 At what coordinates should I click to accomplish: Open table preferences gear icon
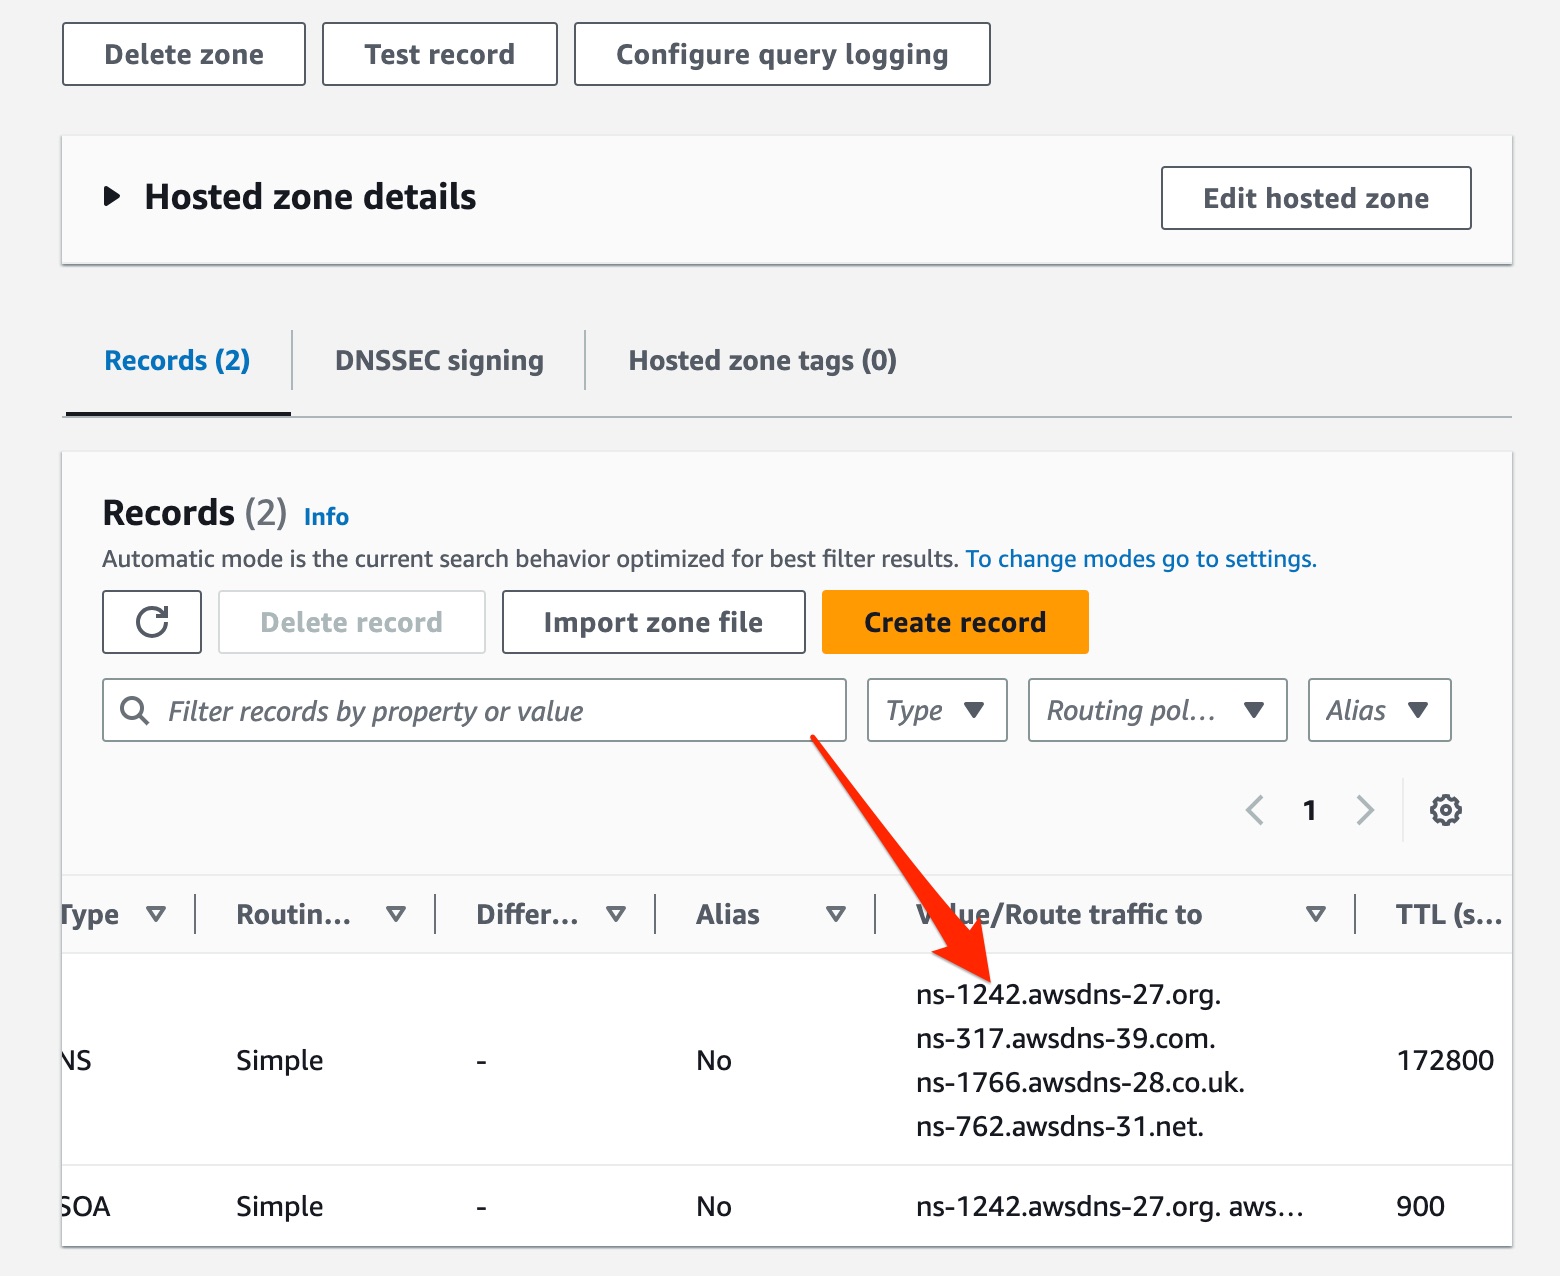[1445, 810]
